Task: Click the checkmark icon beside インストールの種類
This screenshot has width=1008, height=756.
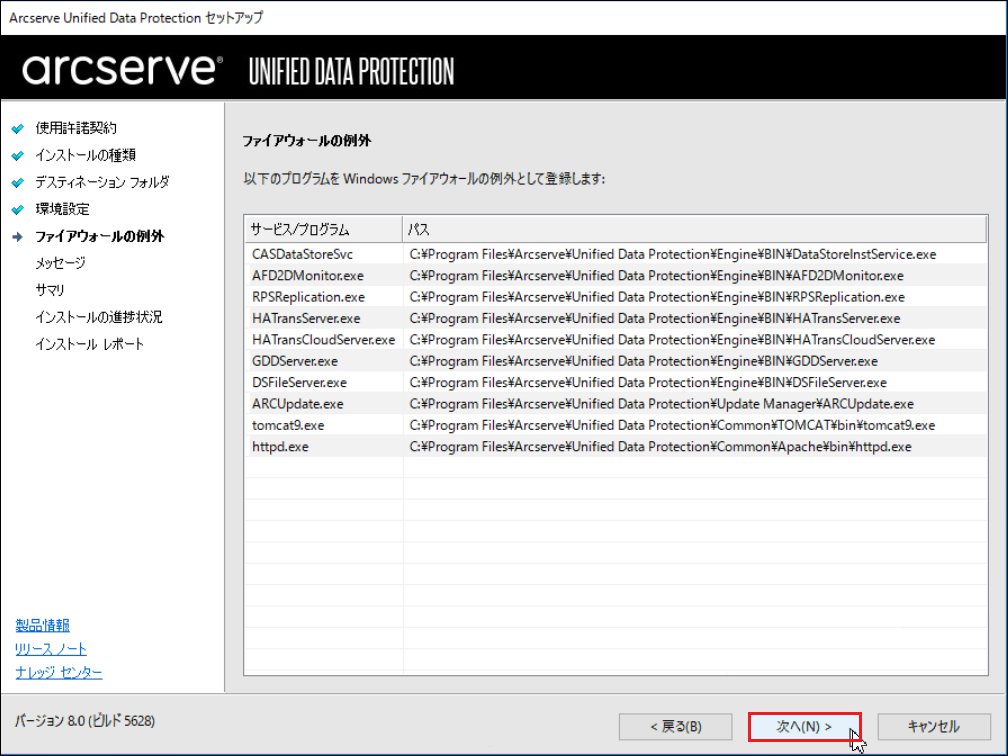Action: (18, 156)
